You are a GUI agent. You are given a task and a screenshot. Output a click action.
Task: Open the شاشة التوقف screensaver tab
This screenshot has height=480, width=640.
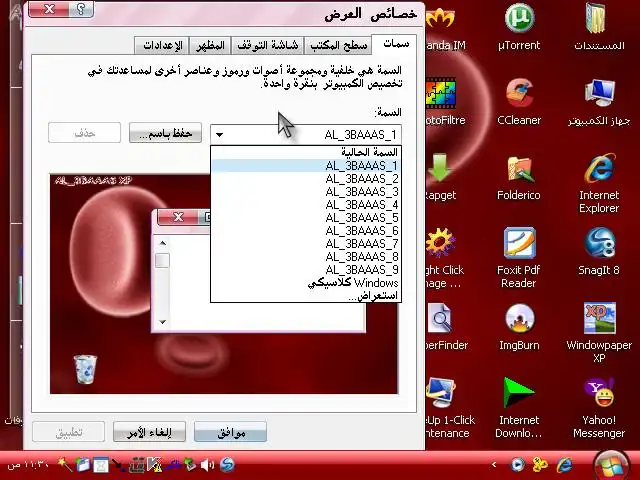pyautogui.click(x=268, y=46)
